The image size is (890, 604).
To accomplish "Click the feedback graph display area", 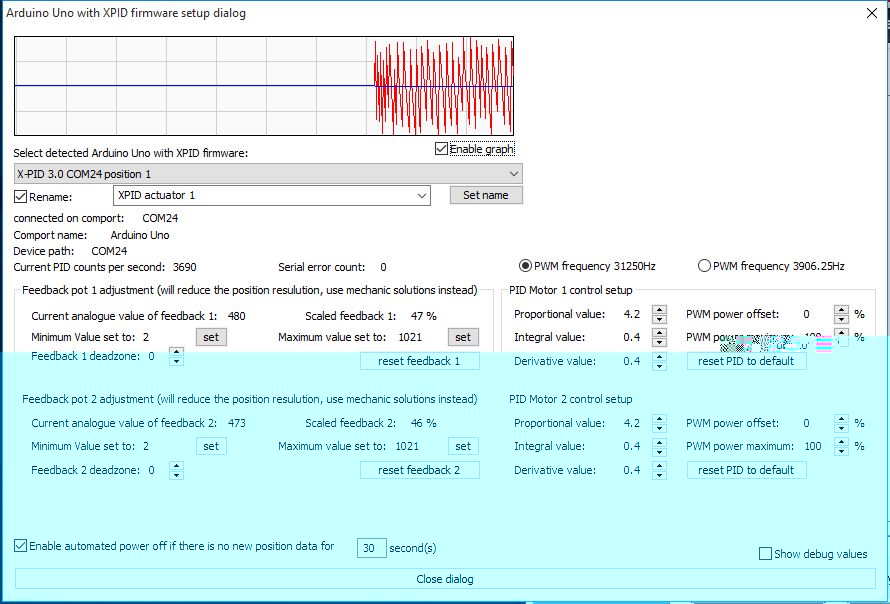I will [x=264, y=86].
